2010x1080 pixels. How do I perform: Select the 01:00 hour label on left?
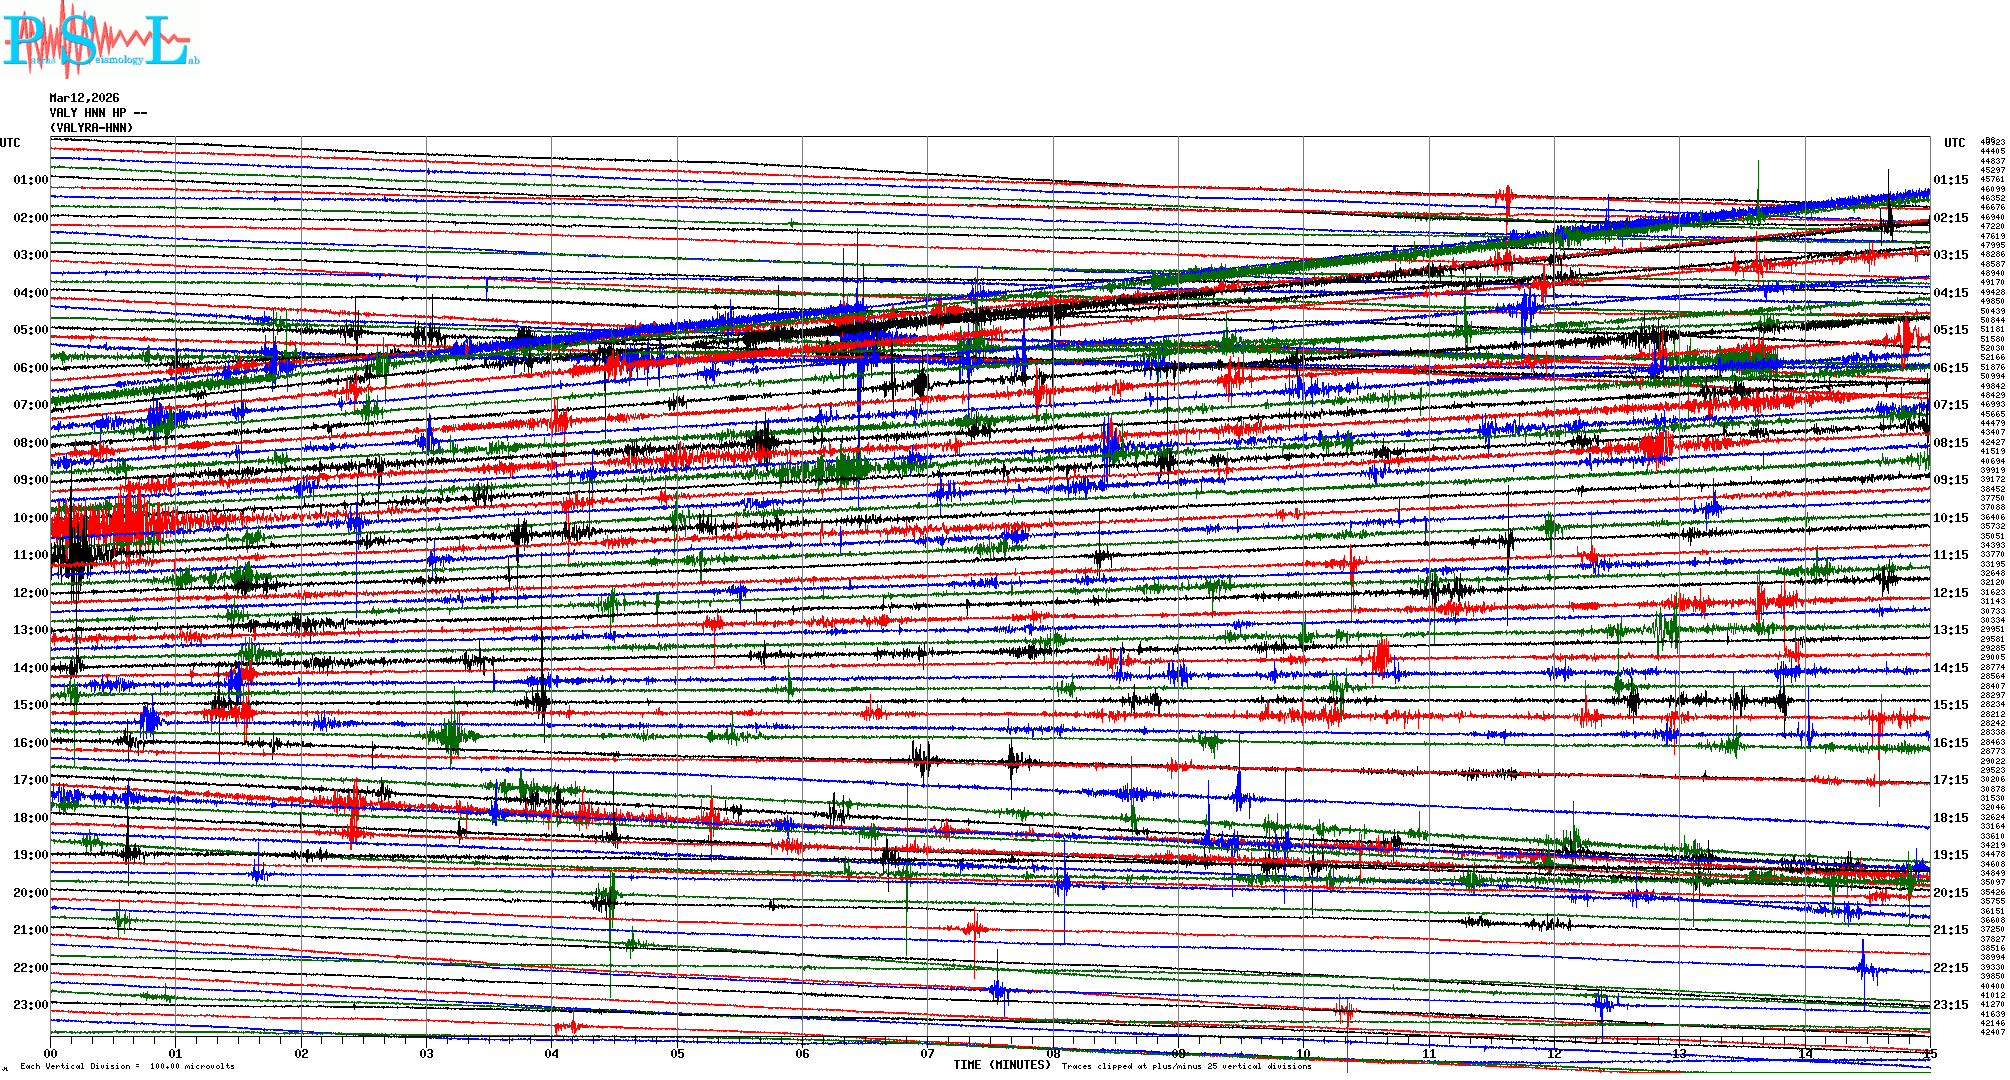coord(30,180)
